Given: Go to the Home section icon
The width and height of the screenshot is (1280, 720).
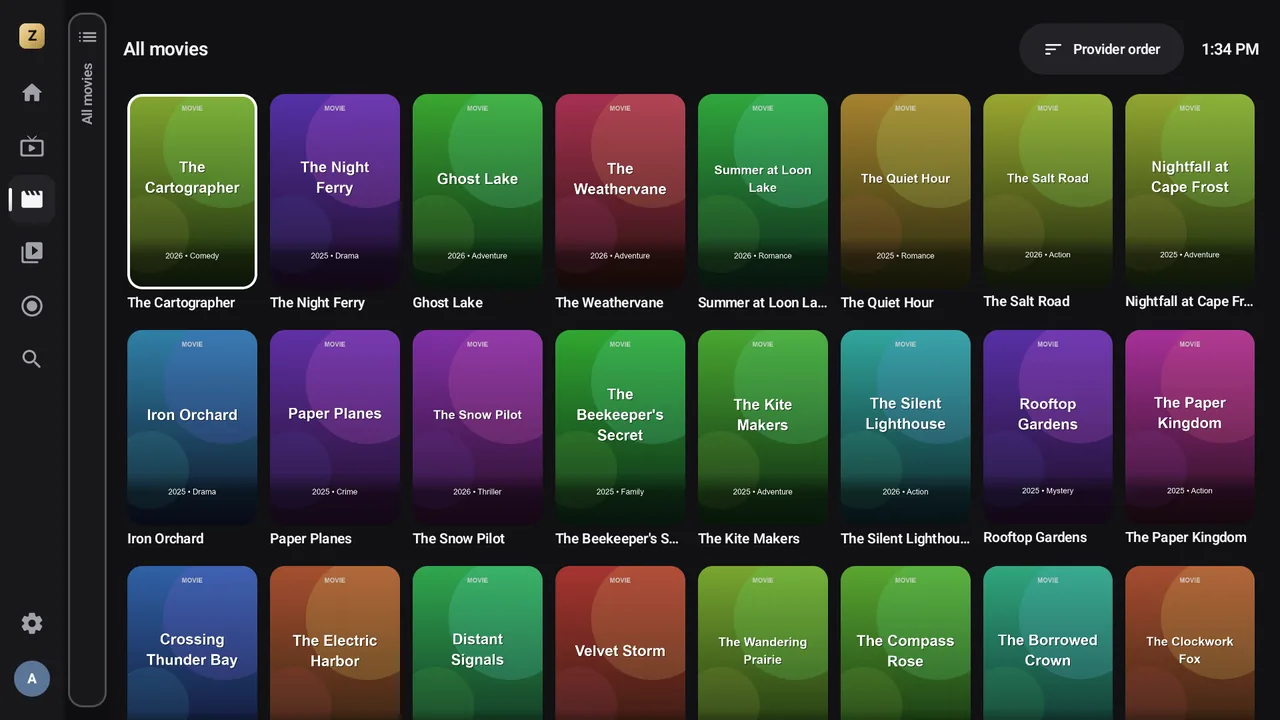Looking at the screenshot, I should pos(32,93).
